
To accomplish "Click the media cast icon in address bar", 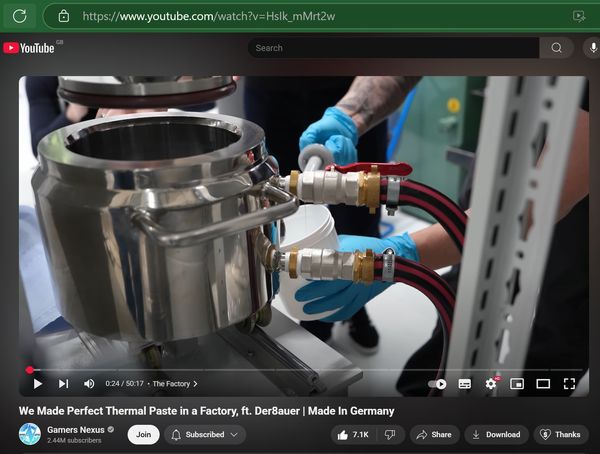I will [x=579, y=16].
